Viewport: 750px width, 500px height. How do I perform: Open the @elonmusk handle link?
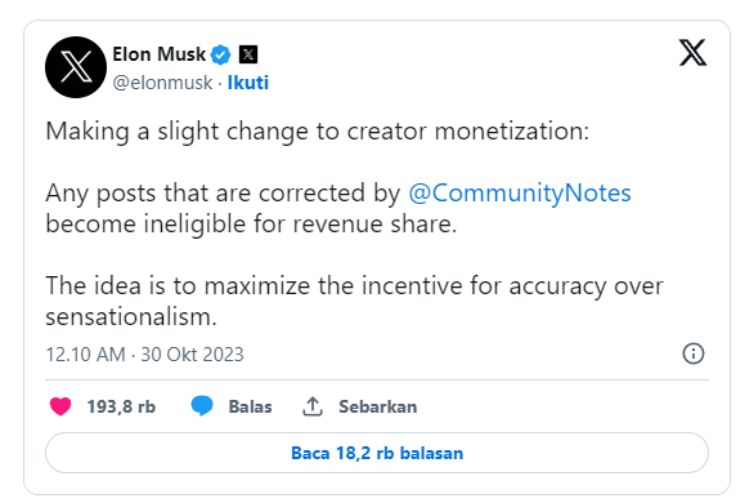pos(162,83)
